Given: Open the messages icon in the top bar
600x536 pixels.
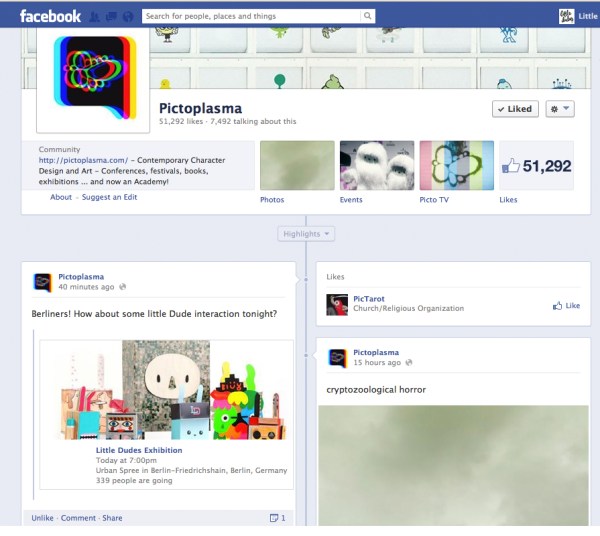Looking at the screenshot, I should [x=110, y=16].
